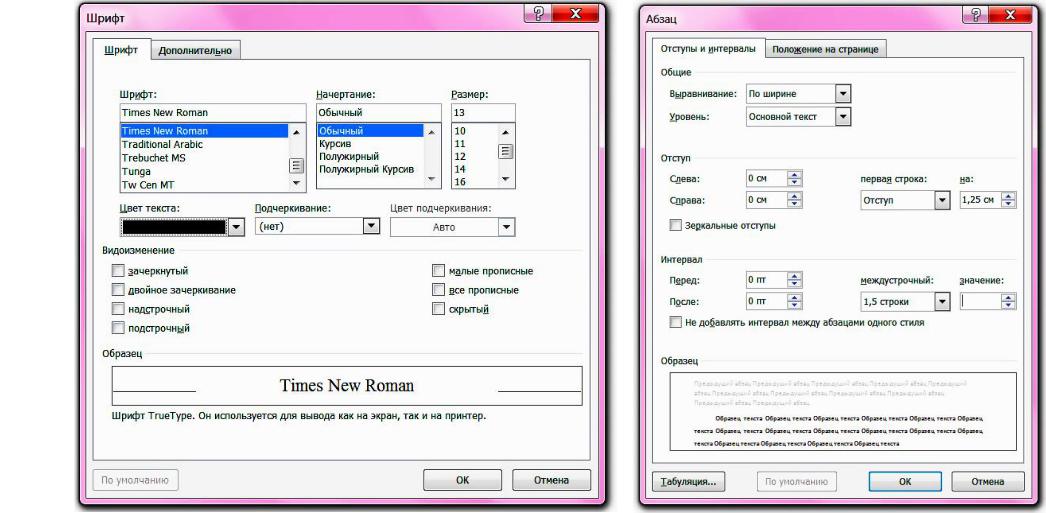Open the Табуляция settings
The height and width of the screenshot is (513, 1046).
coord(688,481)
